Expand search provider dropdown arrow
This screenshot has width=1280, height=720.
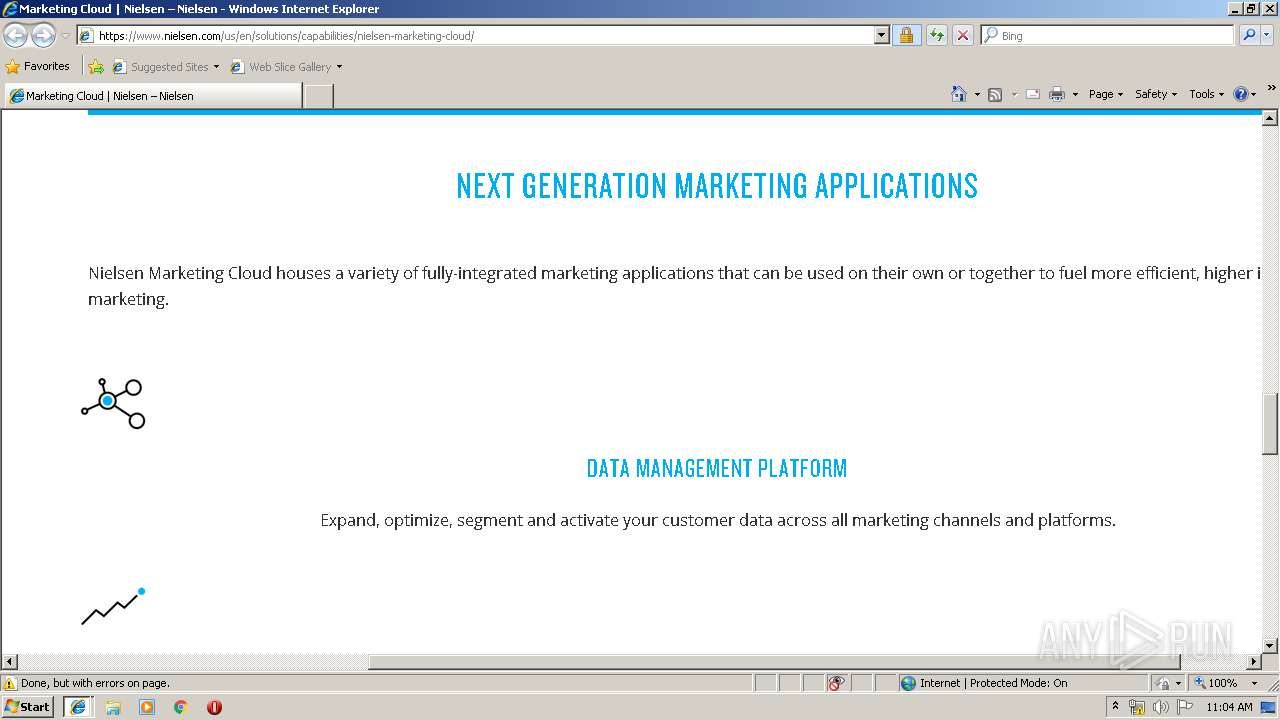coord(1266,36)
